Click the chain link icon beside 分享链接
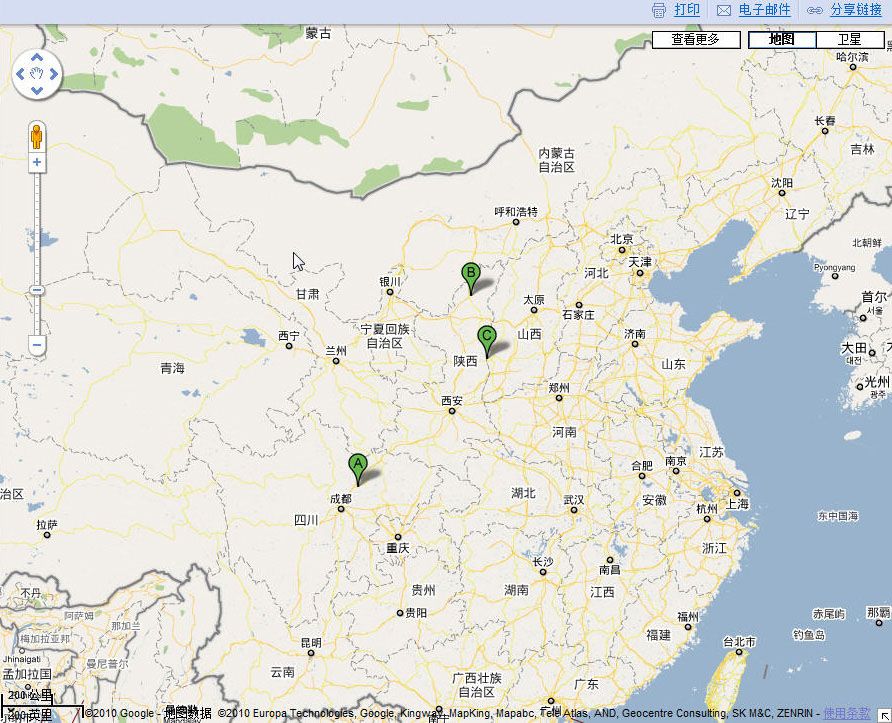The width and height of the screenshot is (892, 723). tap(815, 10)
